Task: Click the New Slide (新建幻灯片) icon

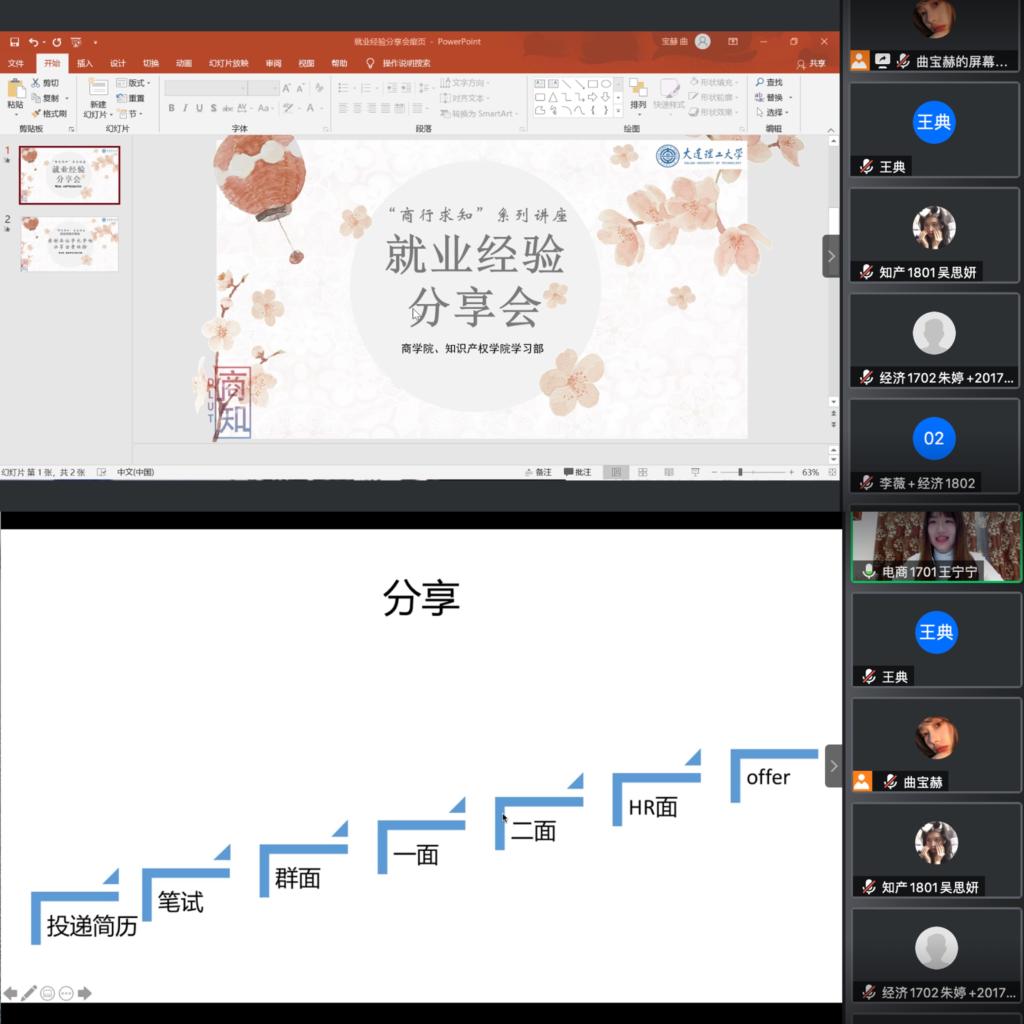Action: [97, 95]
